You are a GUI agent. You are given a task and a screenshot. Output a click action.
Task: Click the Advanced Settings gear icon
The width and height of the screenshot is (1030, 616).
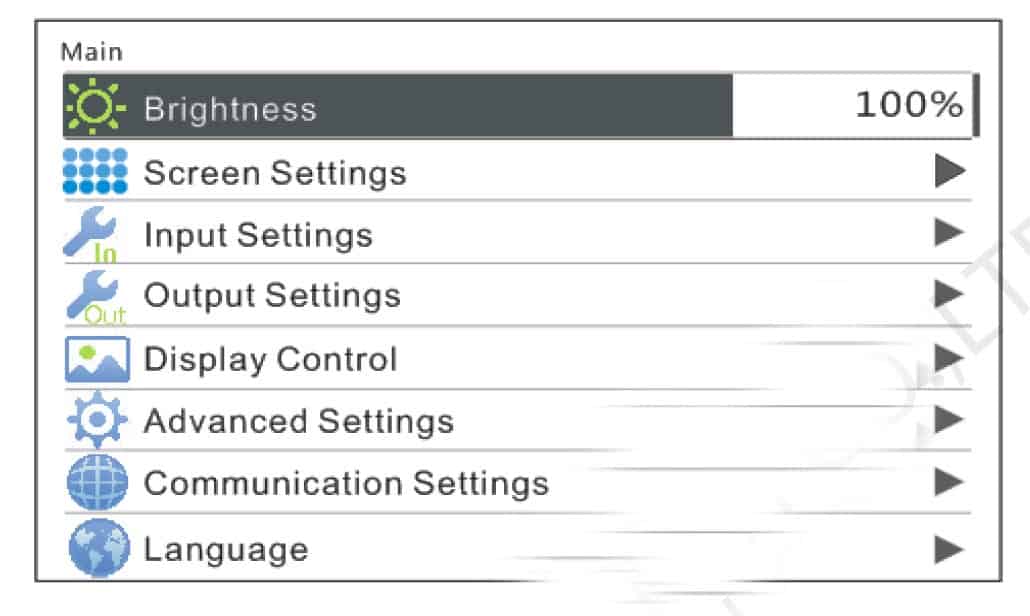95,422
